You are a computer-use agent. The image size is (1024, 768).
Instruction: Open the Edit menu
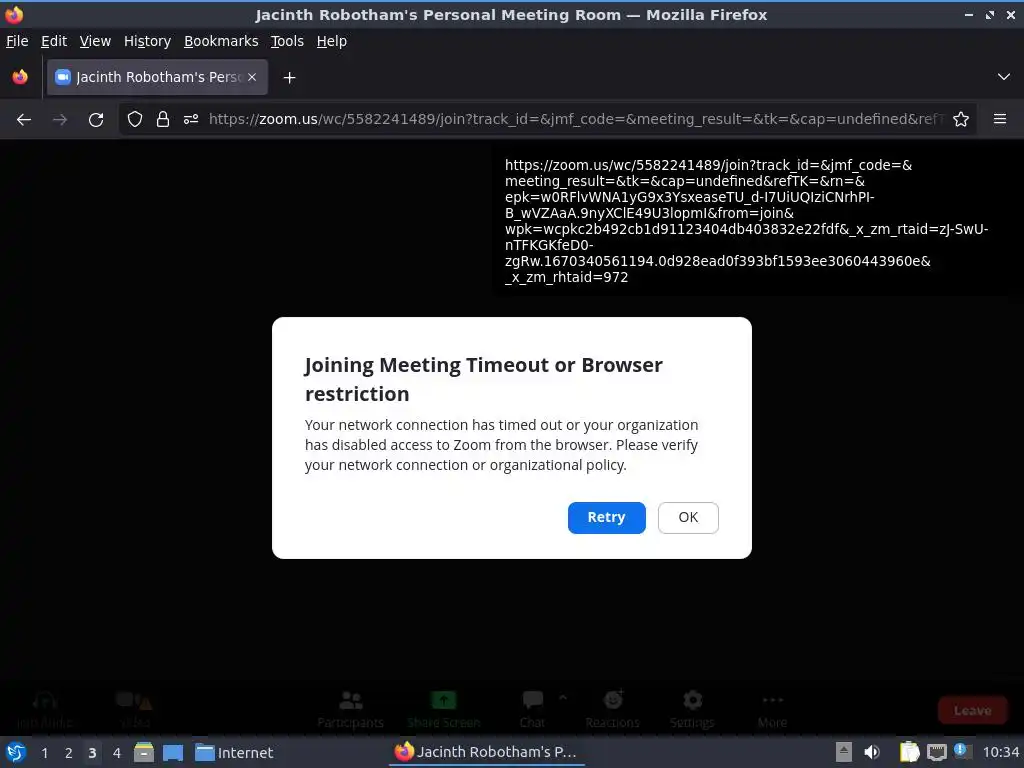(54, 41)
